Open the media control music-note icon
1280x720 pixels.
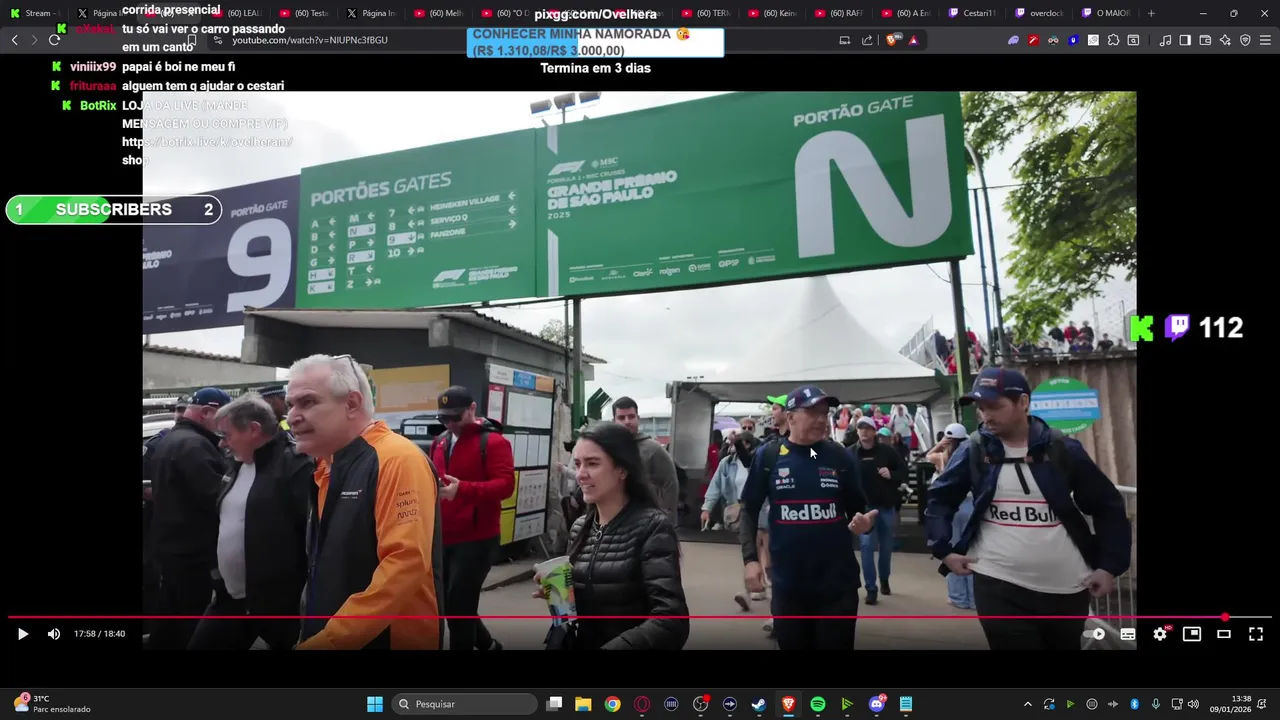tap(1165, 40)
